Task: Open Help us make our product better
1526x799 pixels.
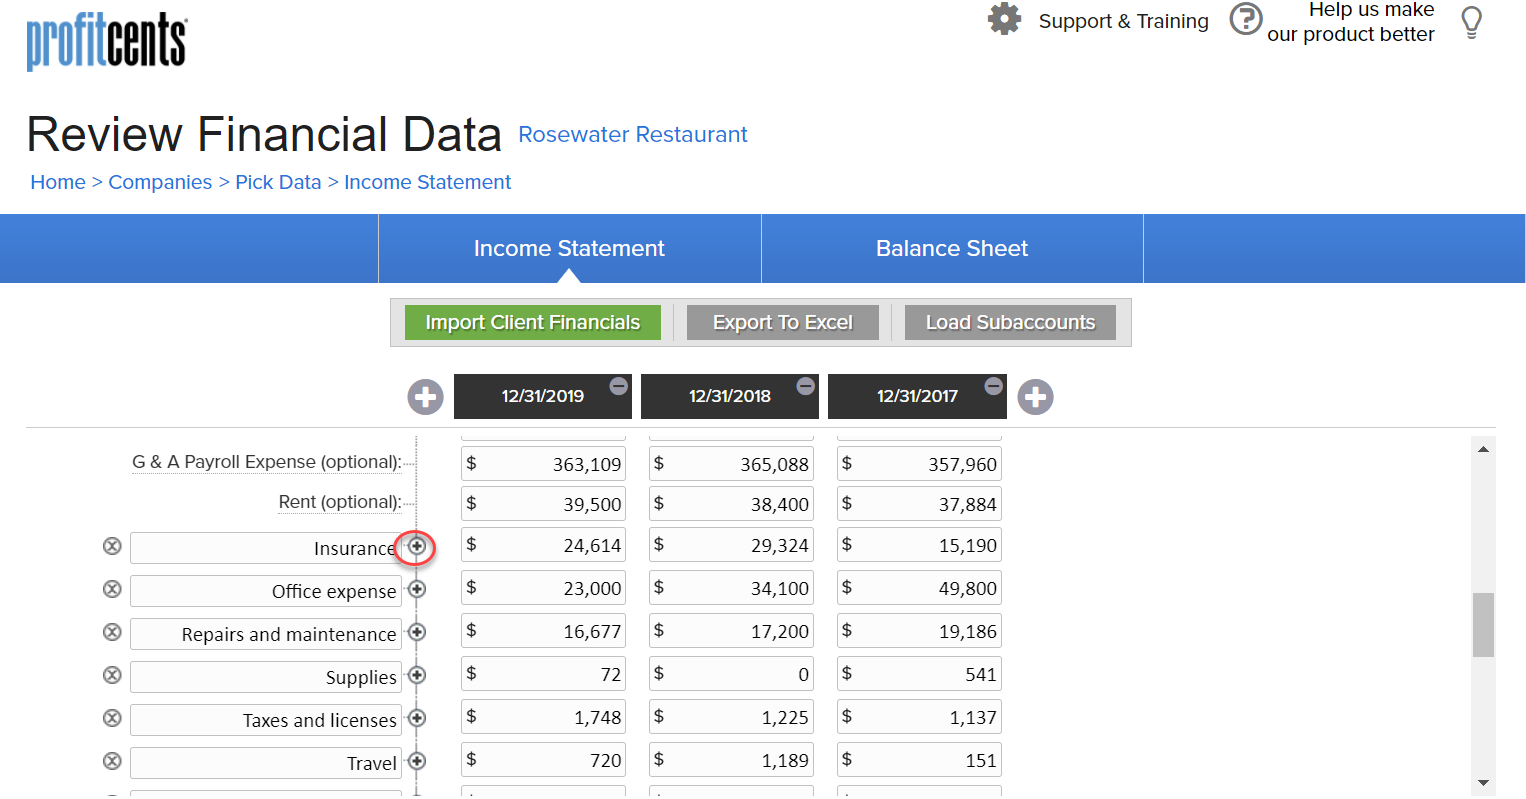Action: (1350, 21)
